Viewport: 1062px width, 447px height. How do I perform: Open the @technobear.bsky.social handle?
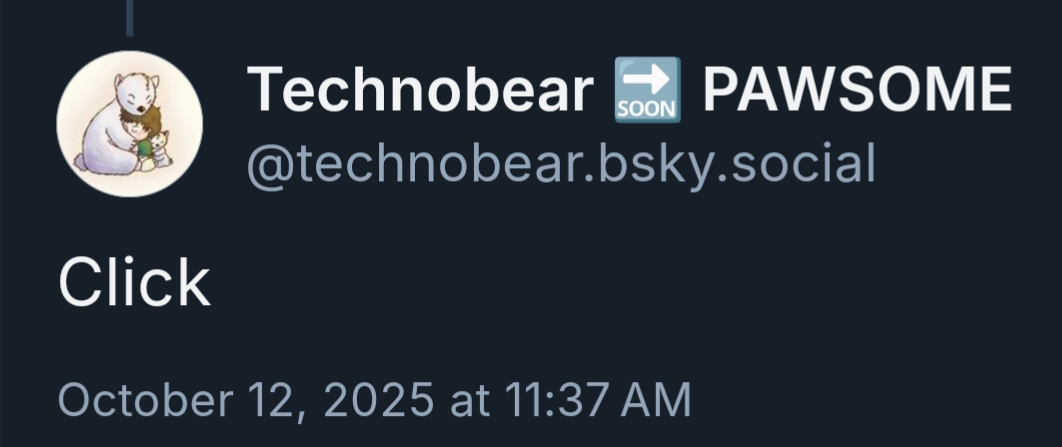click(561, 165)
